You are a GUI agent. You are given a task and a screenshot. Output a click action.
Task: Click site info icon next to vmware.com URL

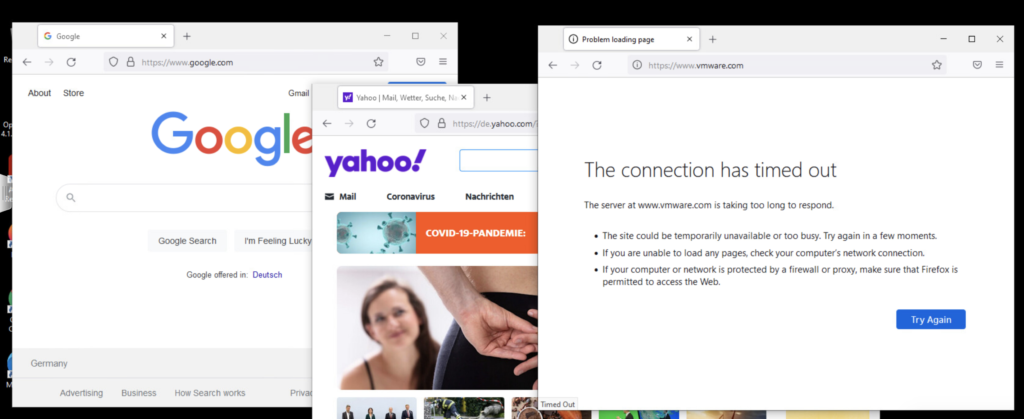point(637,65)
